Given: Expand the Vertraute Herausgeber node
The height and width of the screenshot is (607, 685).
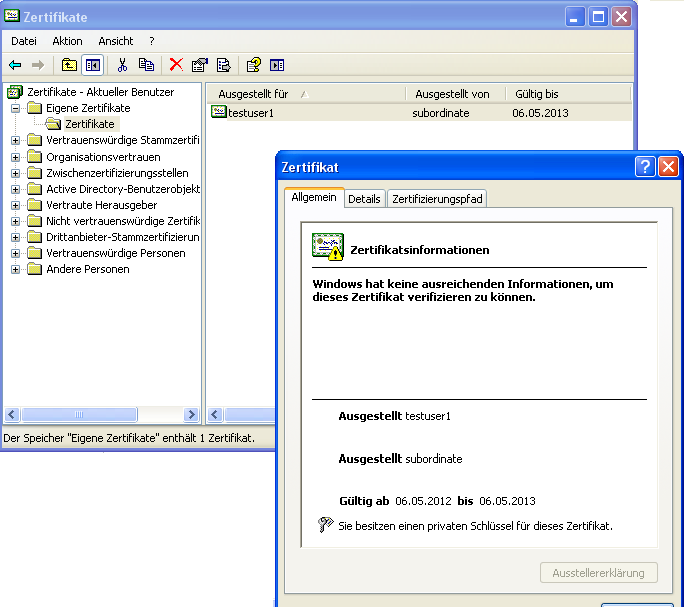Looking at the screenshot, I should [x=16, y=205].
